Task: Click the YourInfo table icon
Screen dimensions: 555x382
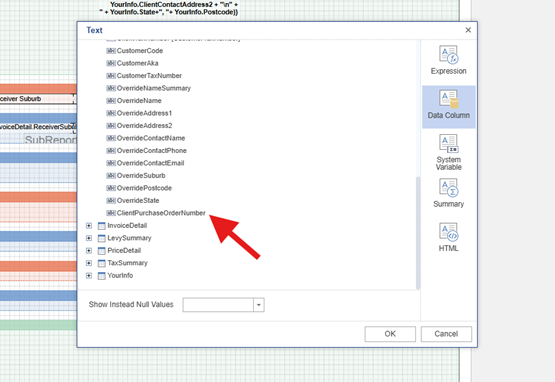Action: (x=102, y=276)
